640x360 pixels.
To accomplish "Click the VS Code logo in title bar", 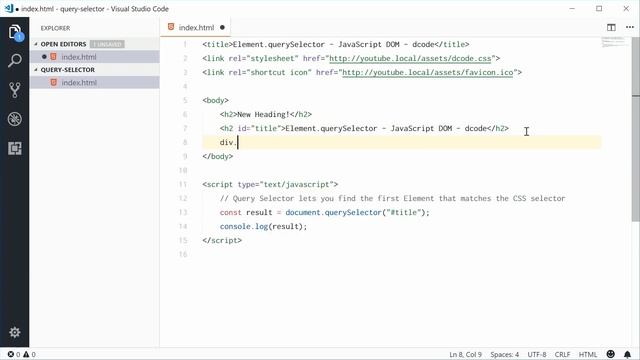I will (x=9, y=9).
